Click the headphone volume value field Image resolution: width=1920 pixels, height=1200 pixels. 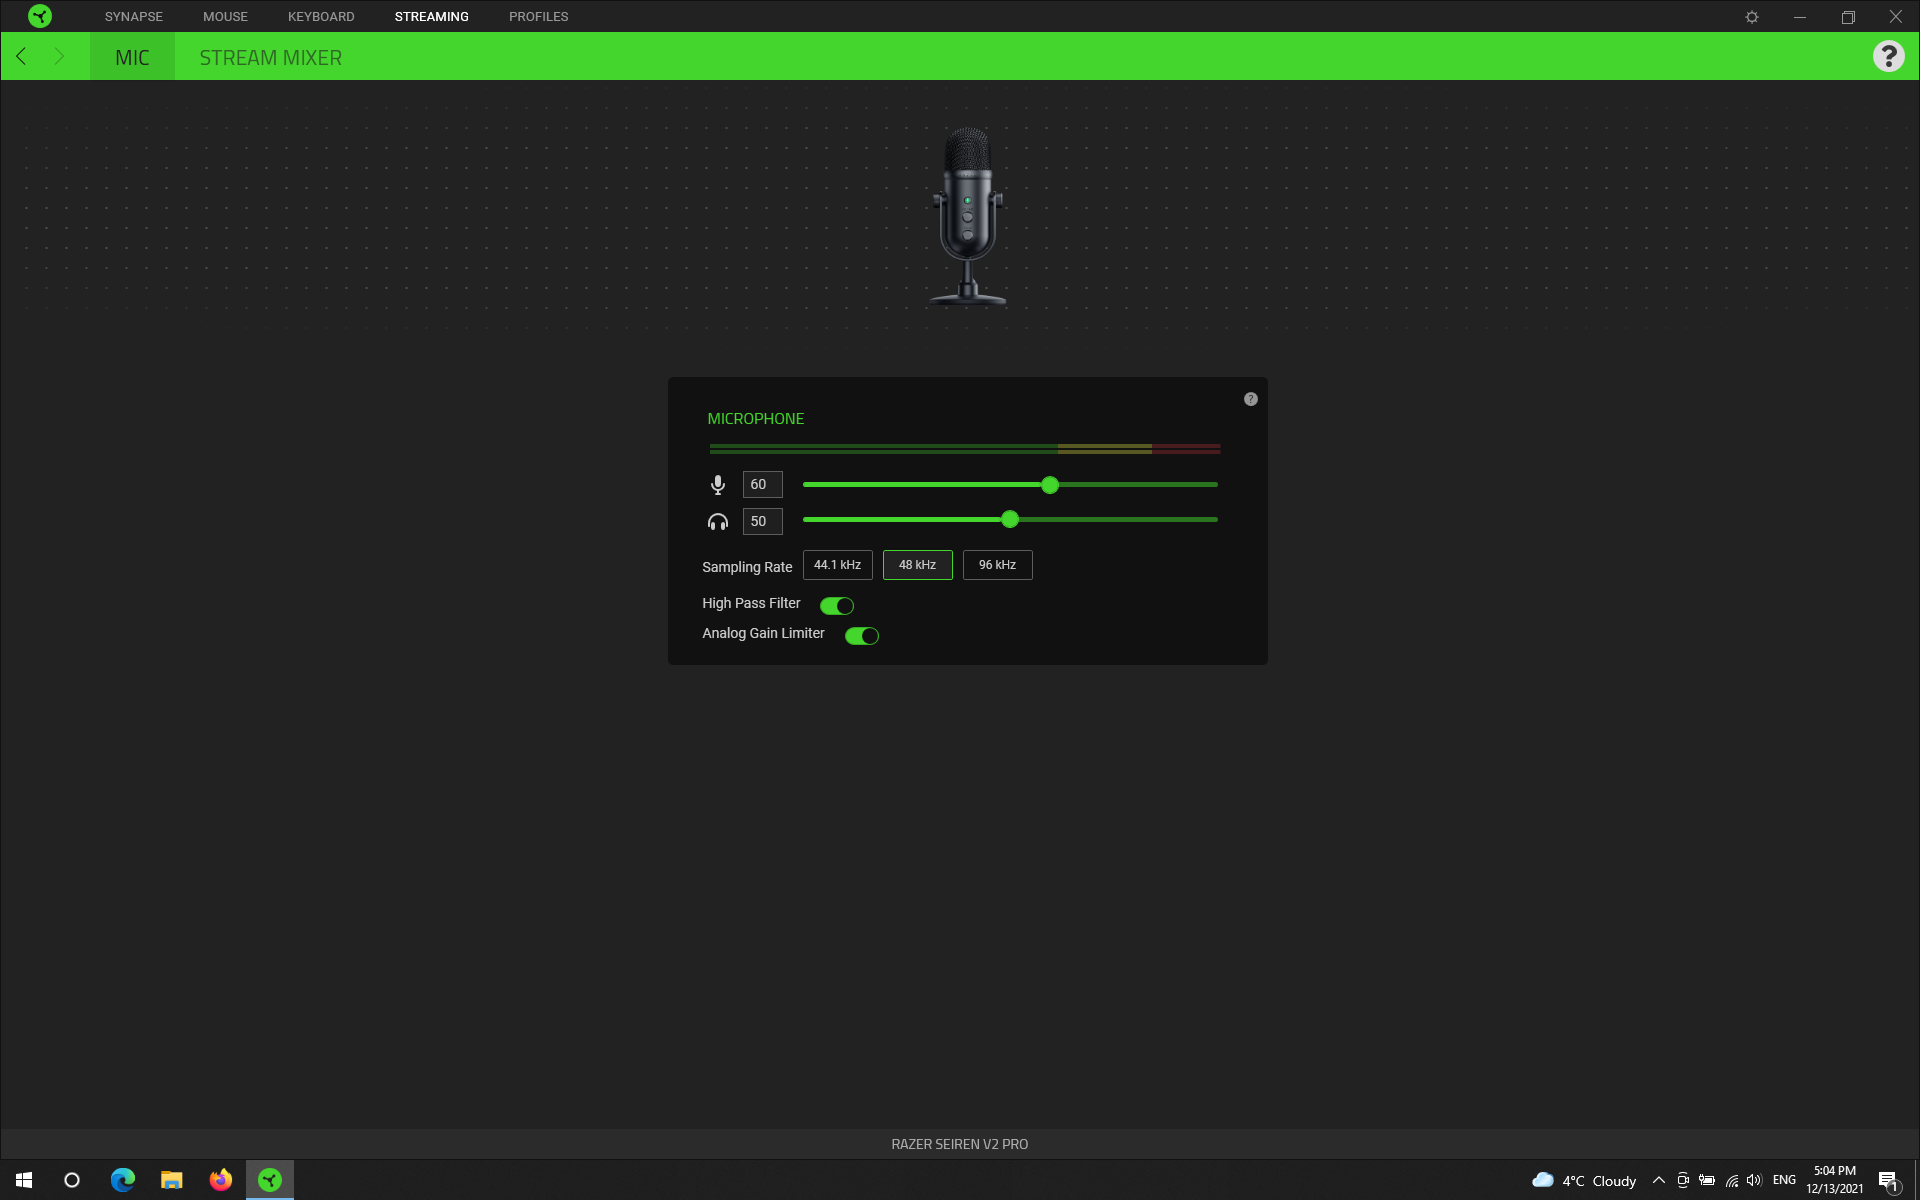tap(762, 521)
